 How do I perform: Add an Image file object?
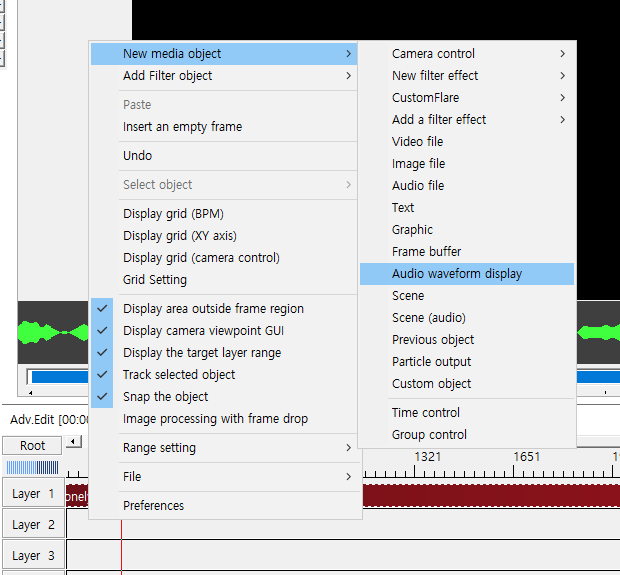click(467, 164)
